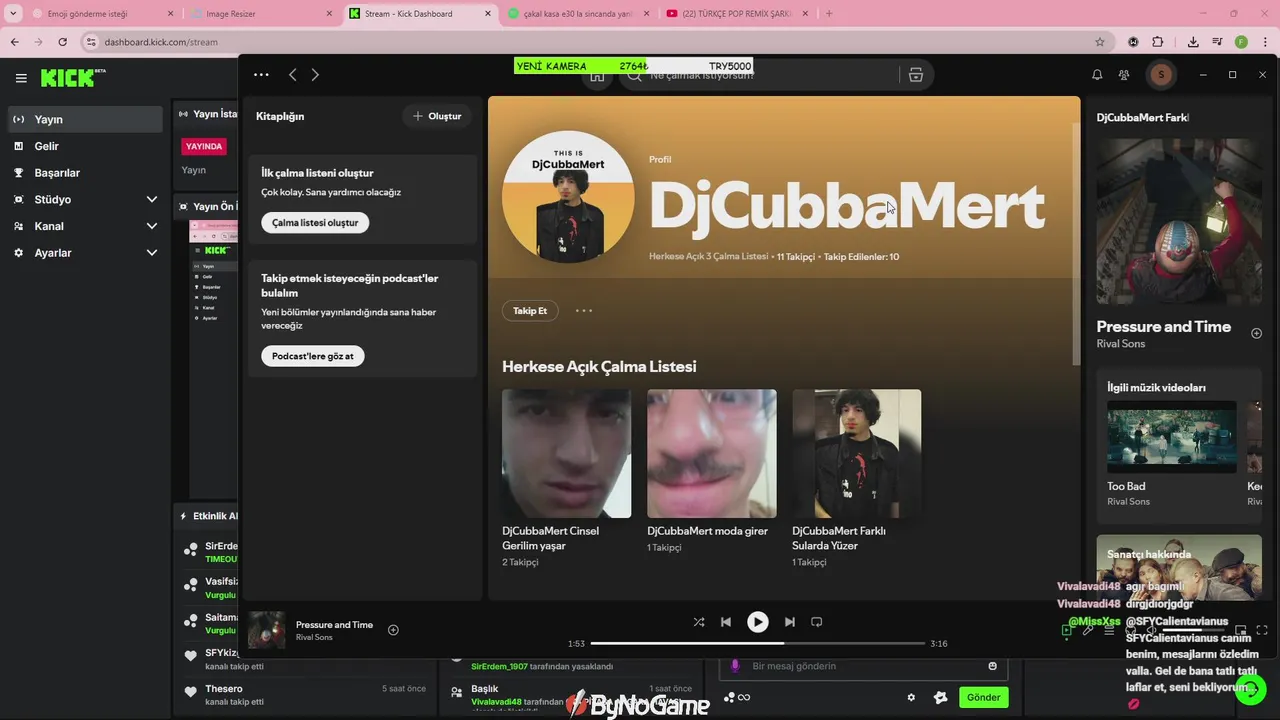Expand the Stüdyo menu chevron
The image size is (1280, 720).
click(x=152, y=200)
